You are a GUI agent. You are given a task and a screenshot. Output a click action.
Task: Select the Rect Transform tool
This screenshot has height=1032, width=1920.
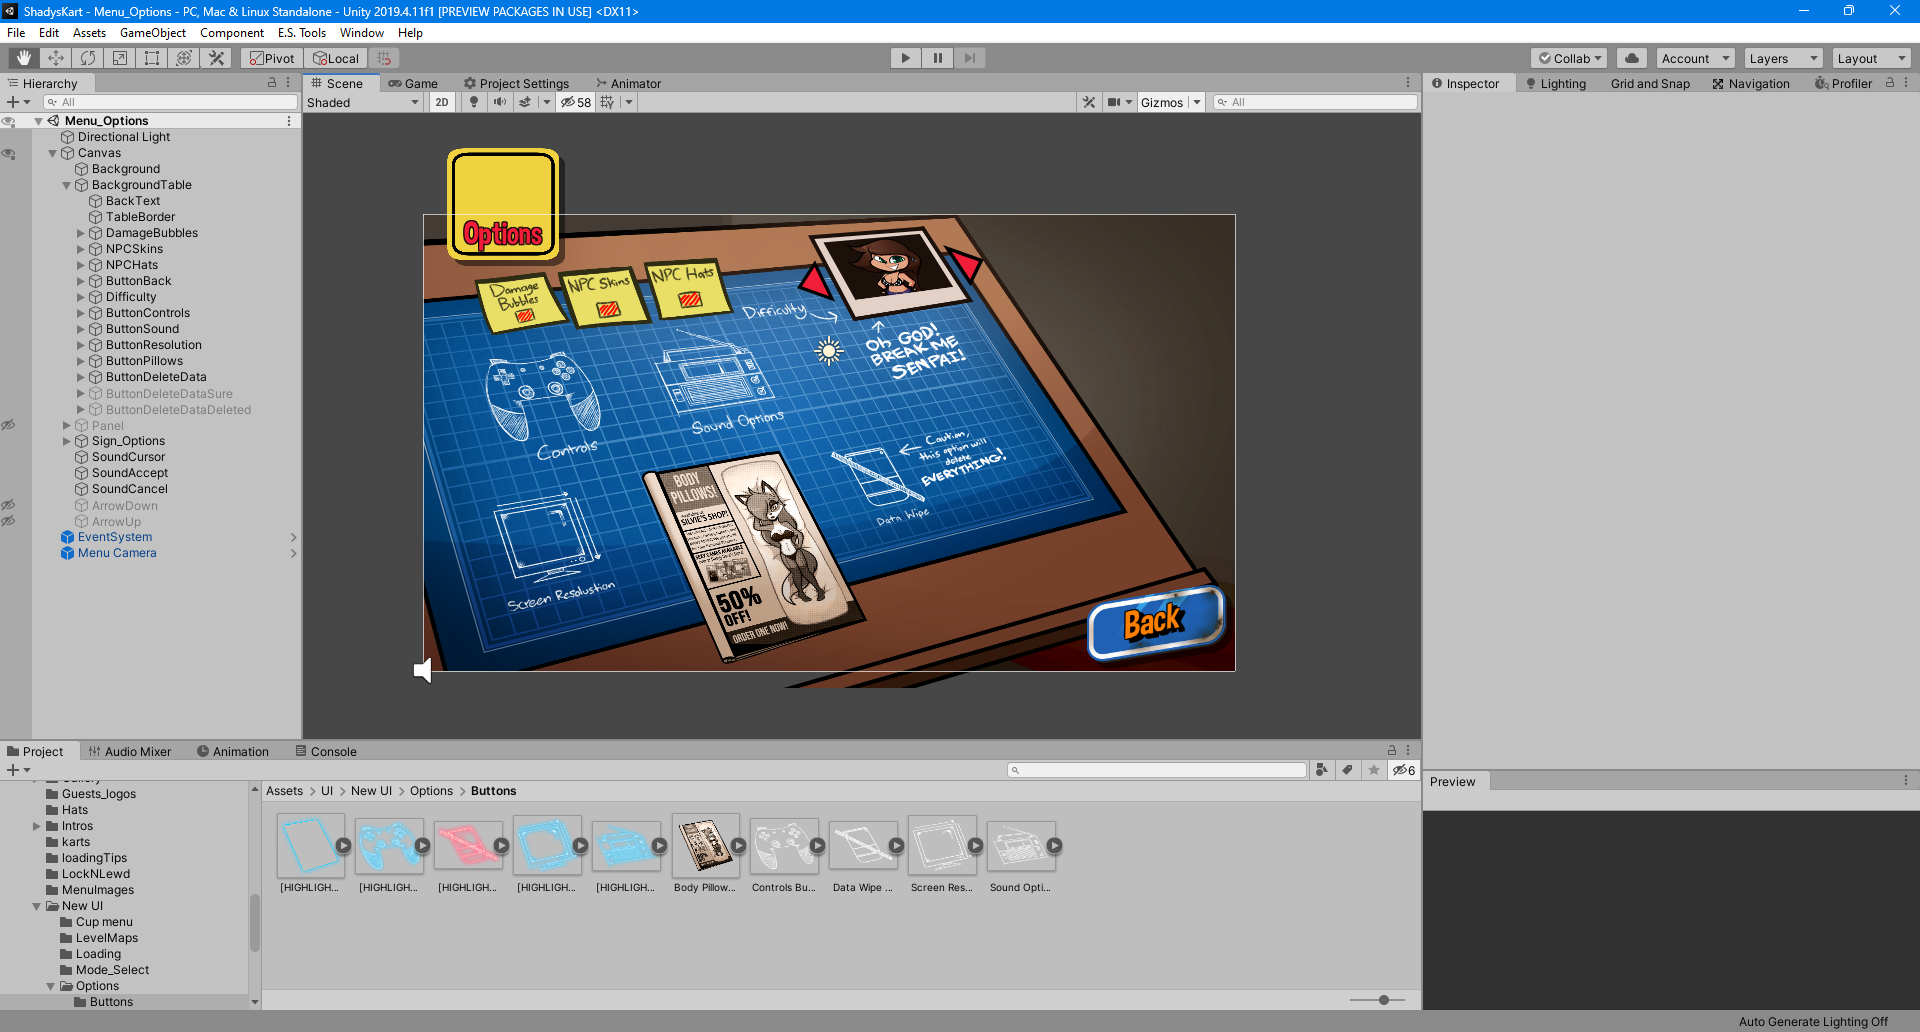152,58
